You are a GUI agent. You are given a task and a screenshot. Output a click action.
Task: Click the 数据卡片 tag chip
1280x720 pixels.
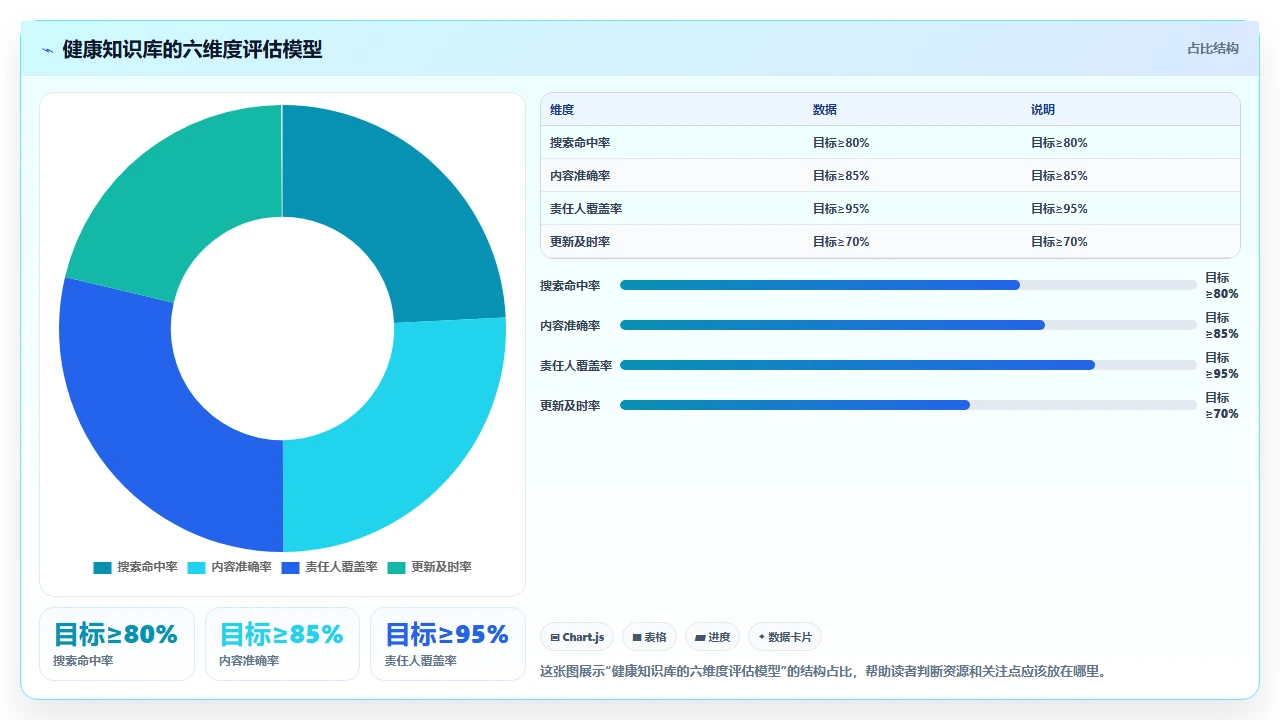[x=785, y=637]
